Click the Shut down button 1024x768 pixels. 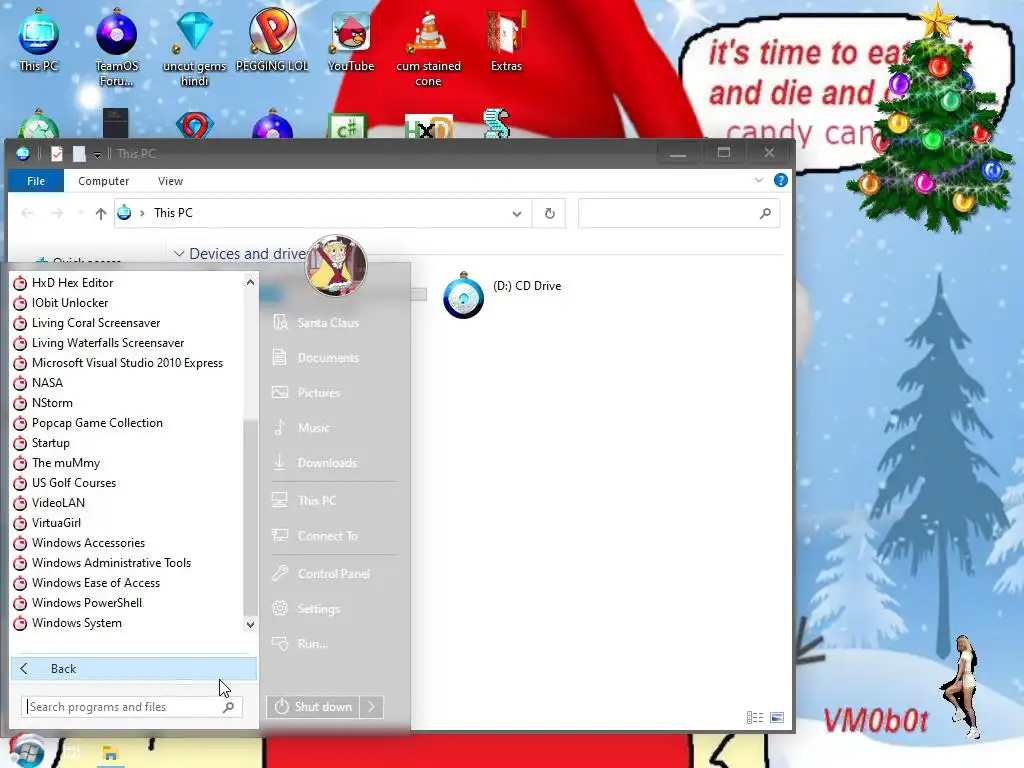tap(313, 707)
